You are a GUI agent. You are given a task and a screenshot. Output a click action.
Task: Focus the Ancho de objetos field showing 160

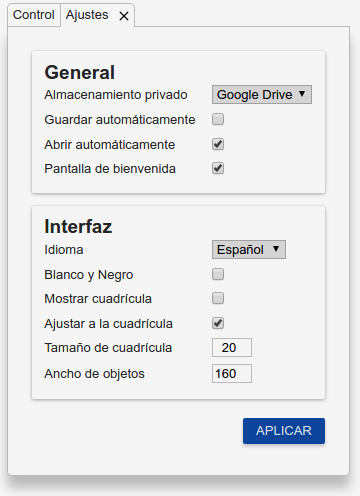click(x=232, y=373)
